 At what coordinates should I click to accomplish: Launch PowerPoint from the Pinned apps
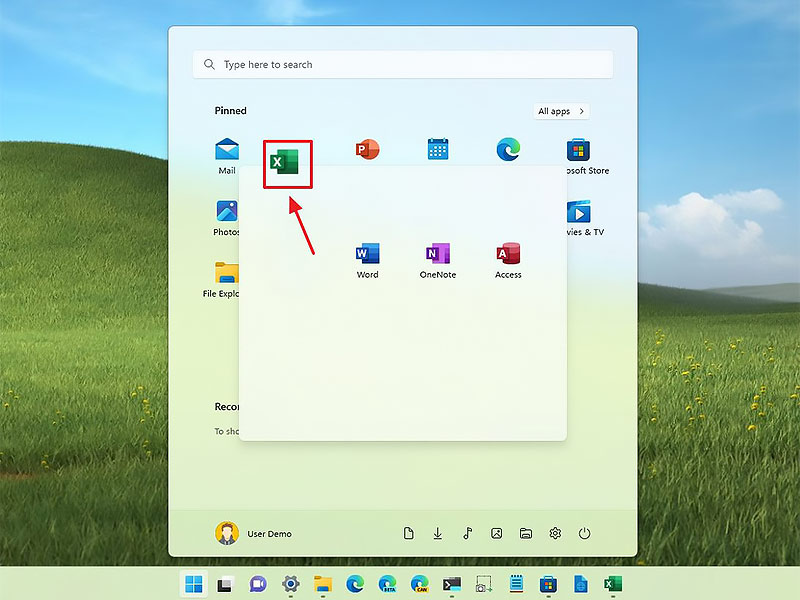coord(367,149)
